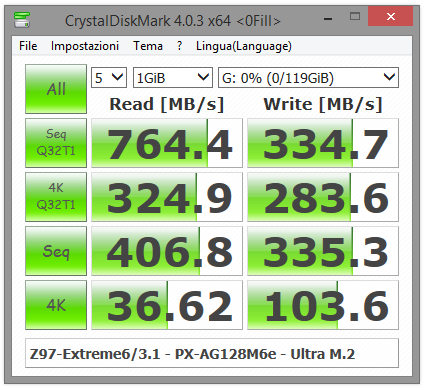Close the CrystalDiskMark window
The image size is (425, 390).
390,17
